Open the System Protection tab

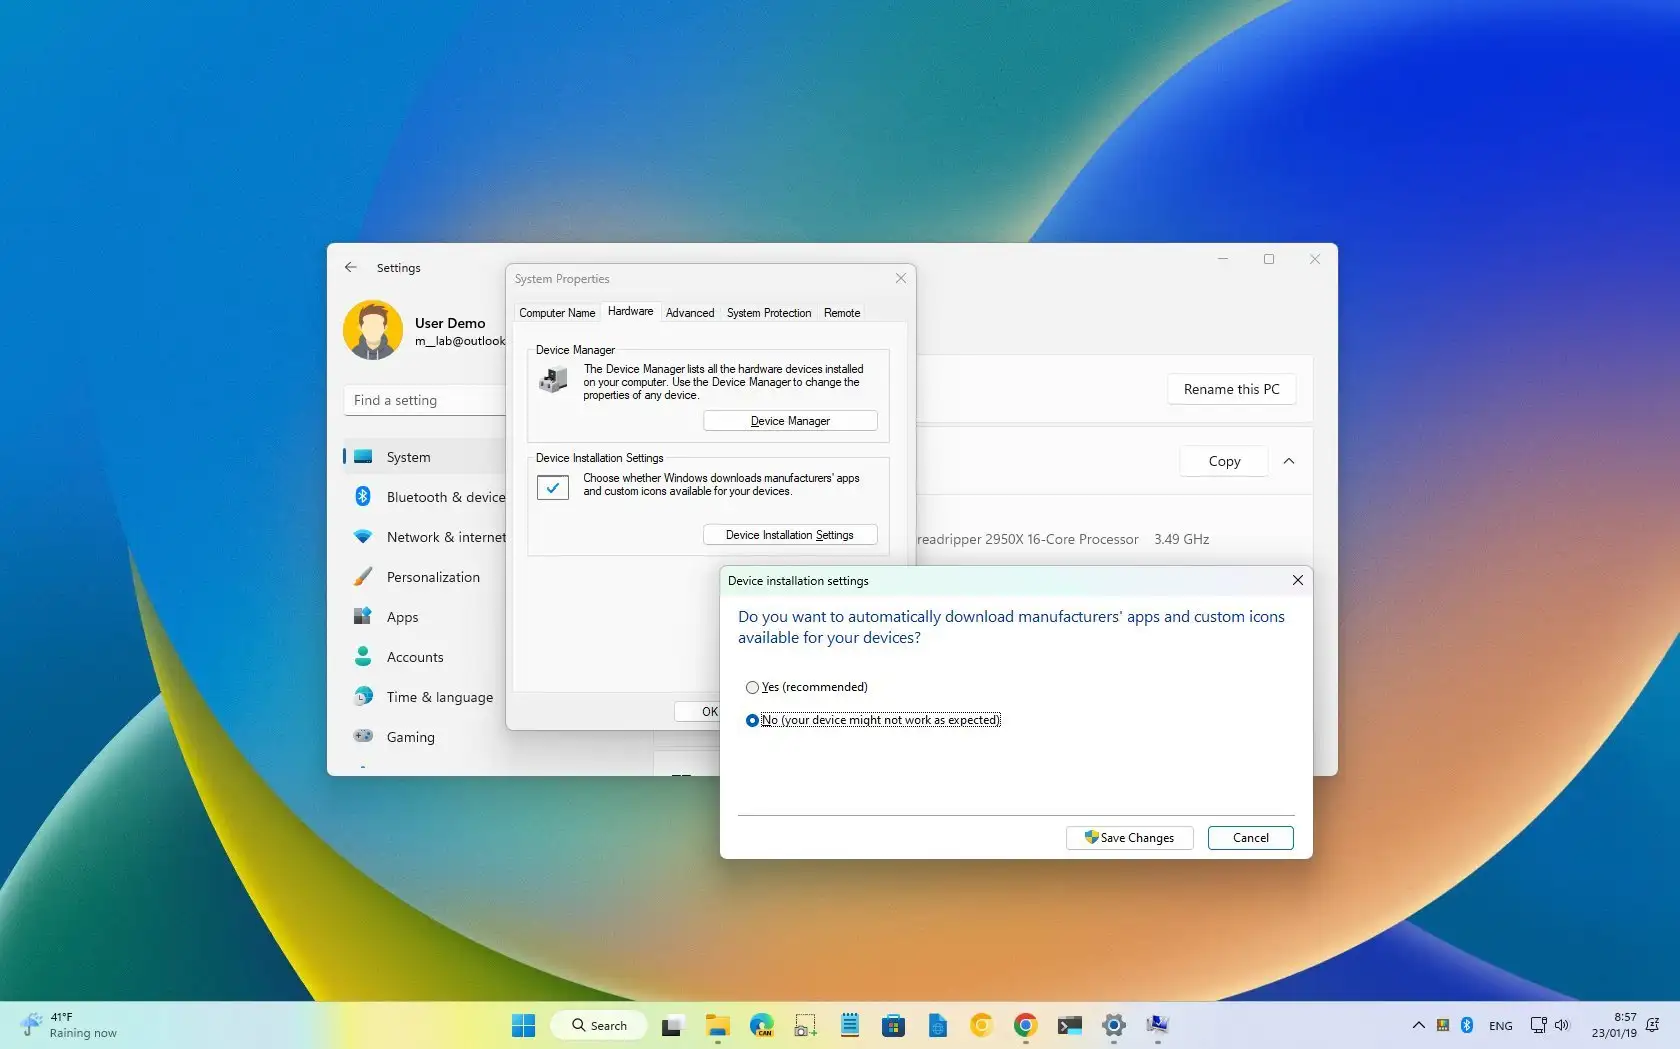768,313
